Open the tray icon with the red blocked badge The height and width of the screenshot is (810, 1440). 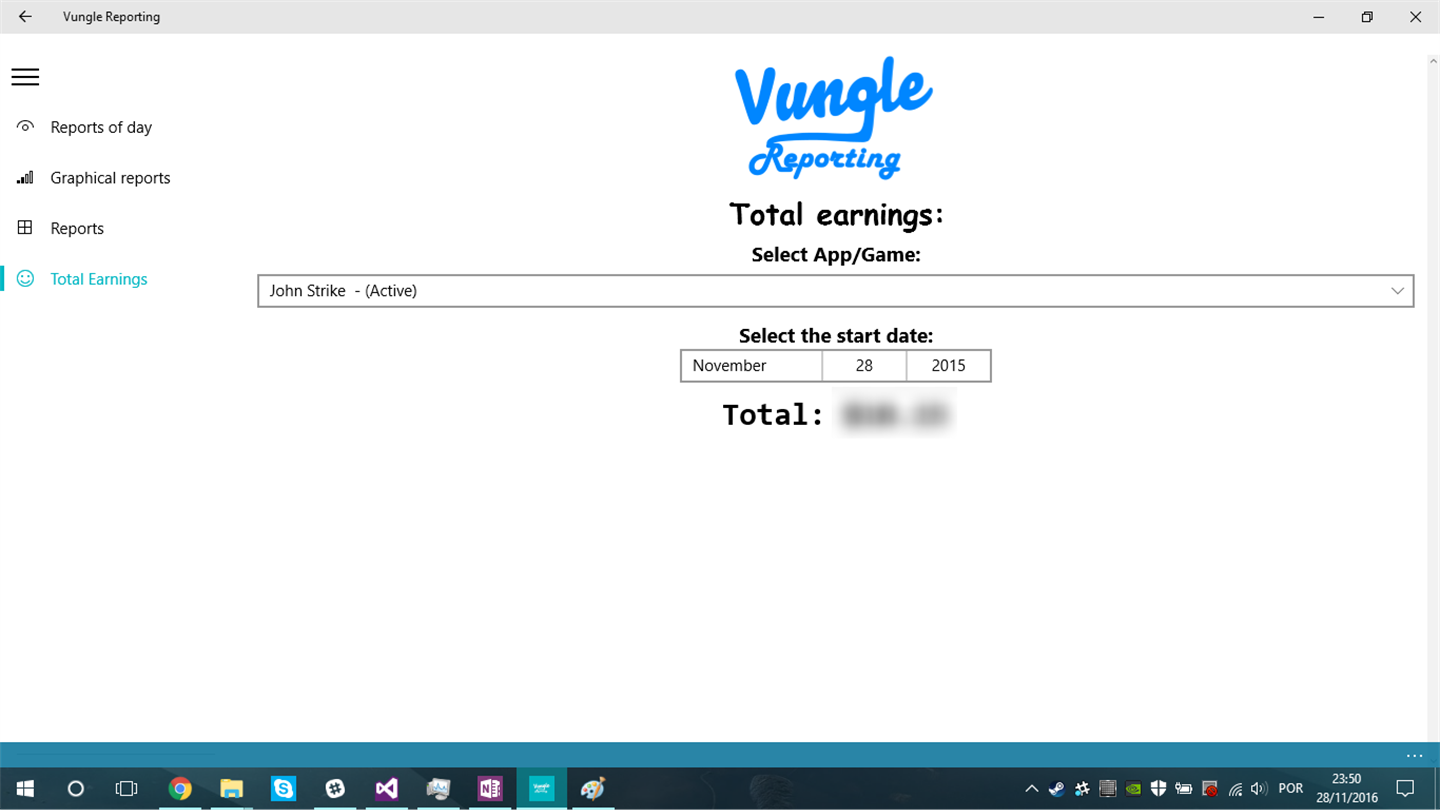tap(1210, 789)
